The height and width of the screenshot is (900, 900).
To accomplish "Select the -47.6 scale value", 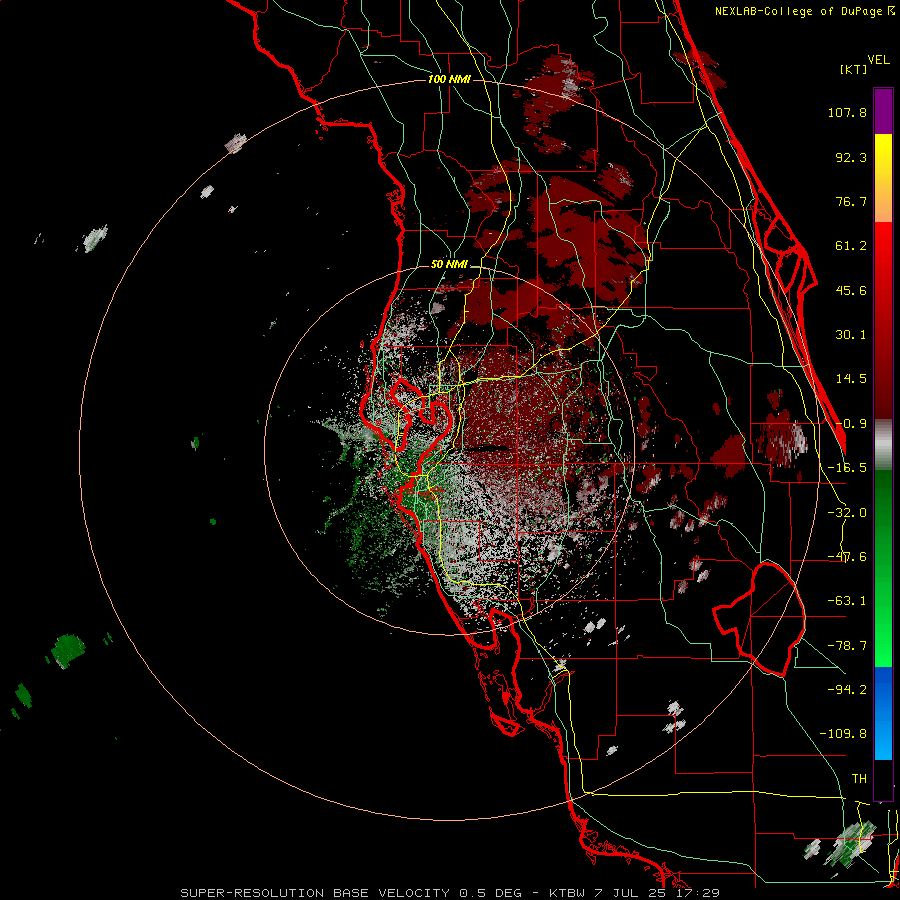I will [847, 557].
